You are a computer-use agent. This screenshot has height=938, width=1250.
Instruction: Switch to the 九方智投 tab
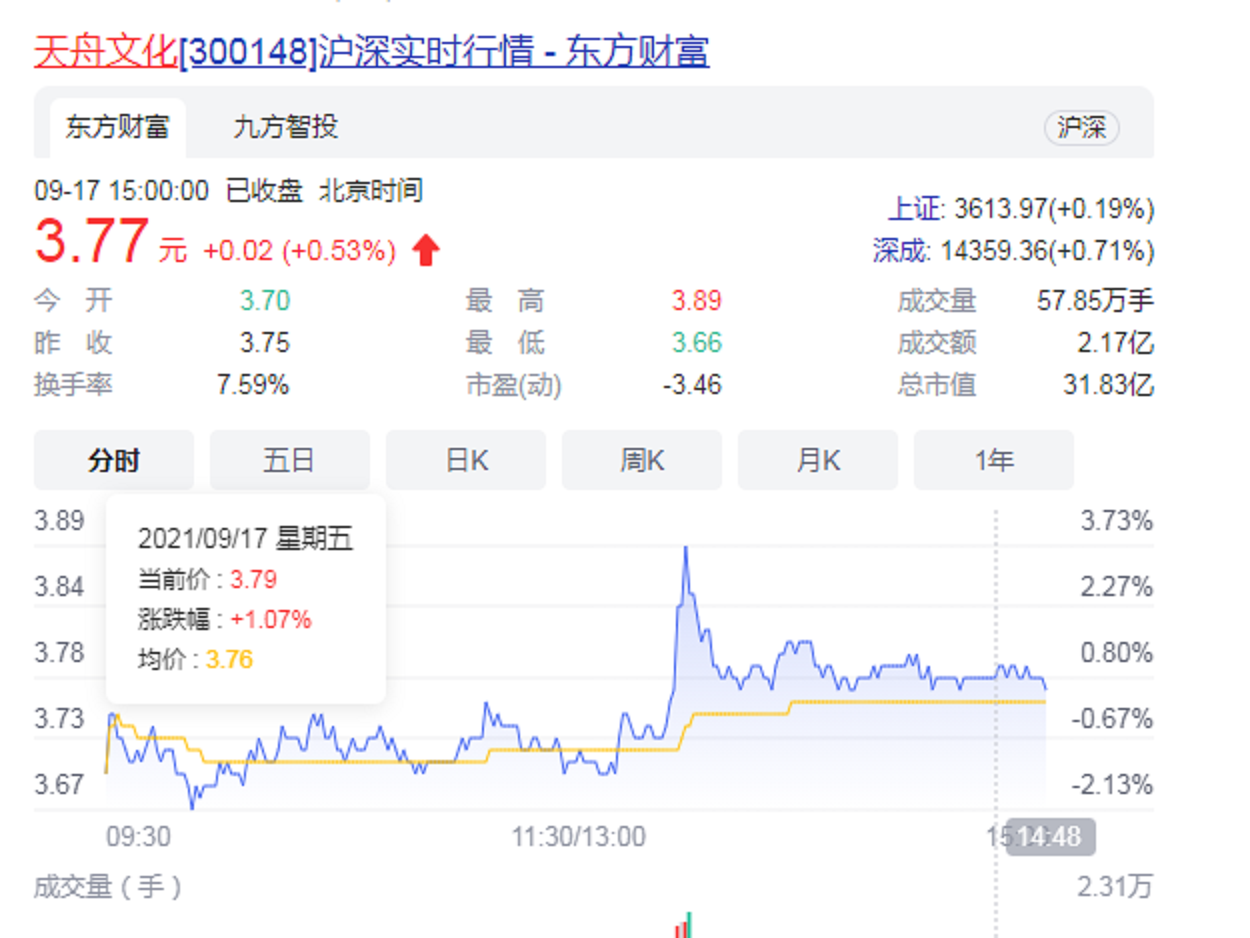click(285, 127)
